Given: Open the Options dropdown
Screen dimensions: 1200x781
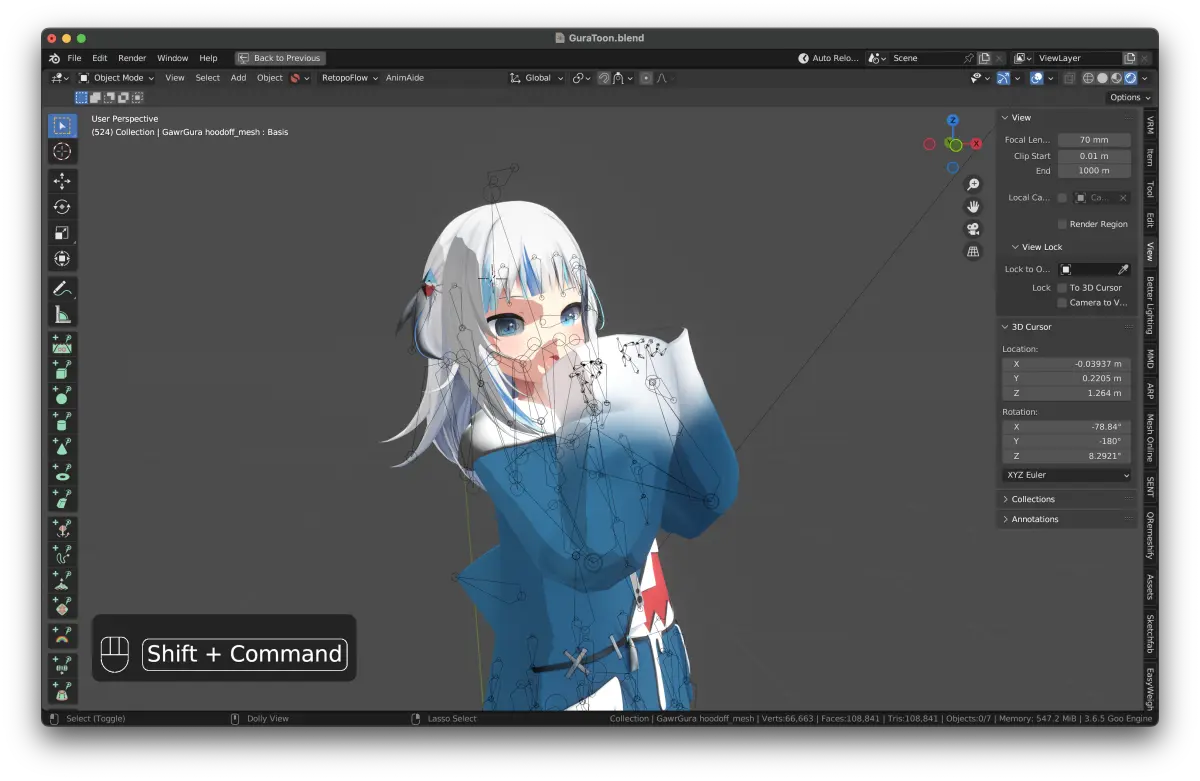Looking at the screenshot, I should pos(1130,97).
